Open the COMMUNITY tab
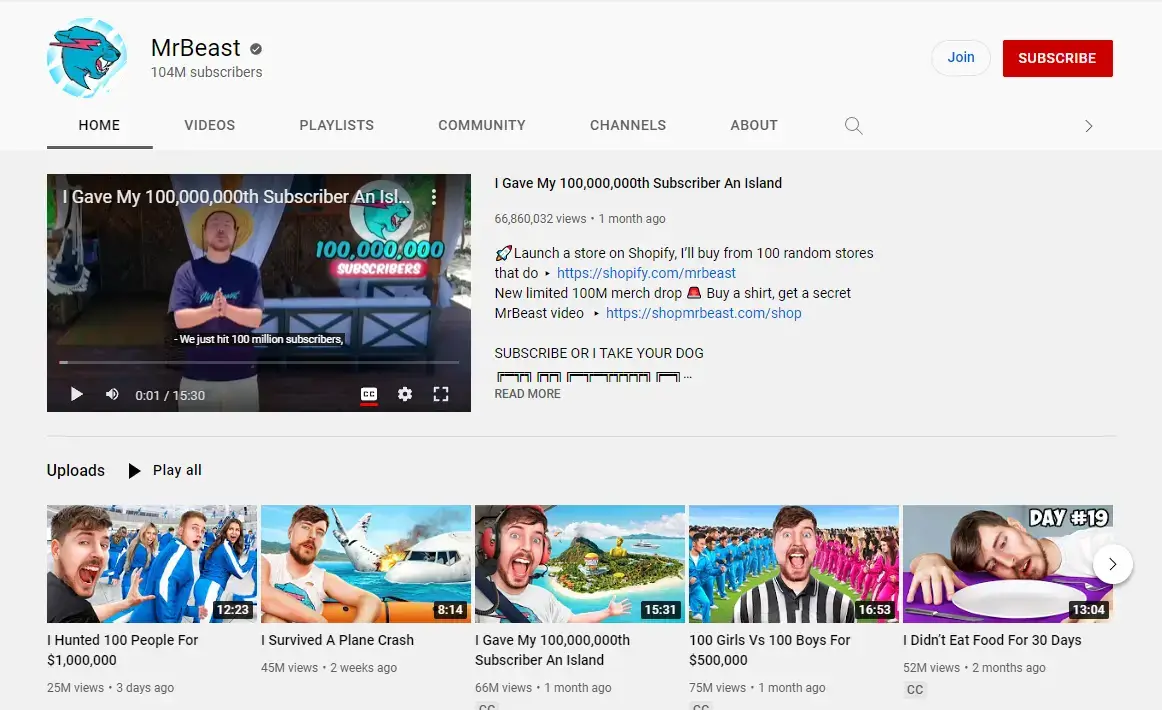 (x=481, y=125)
